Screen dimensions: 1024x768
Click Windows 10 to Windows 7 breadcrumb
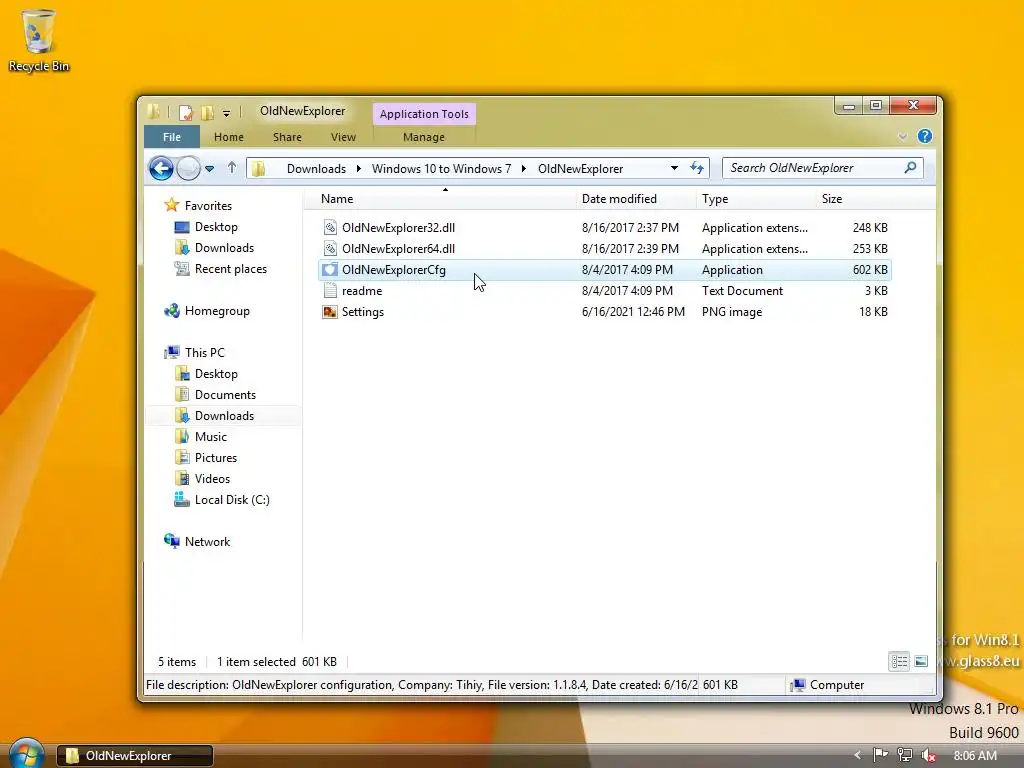click(x=441, y=168)
